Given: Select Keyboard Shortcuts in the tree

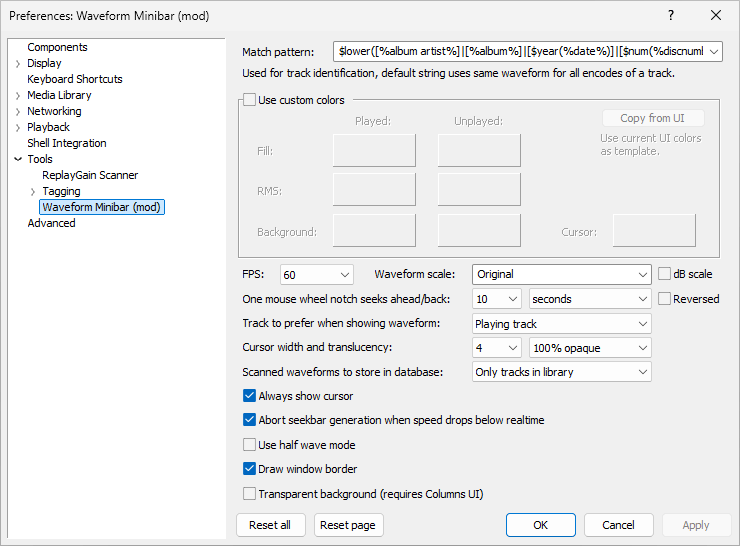Looking at the screenshot, I should coord(74,79).
